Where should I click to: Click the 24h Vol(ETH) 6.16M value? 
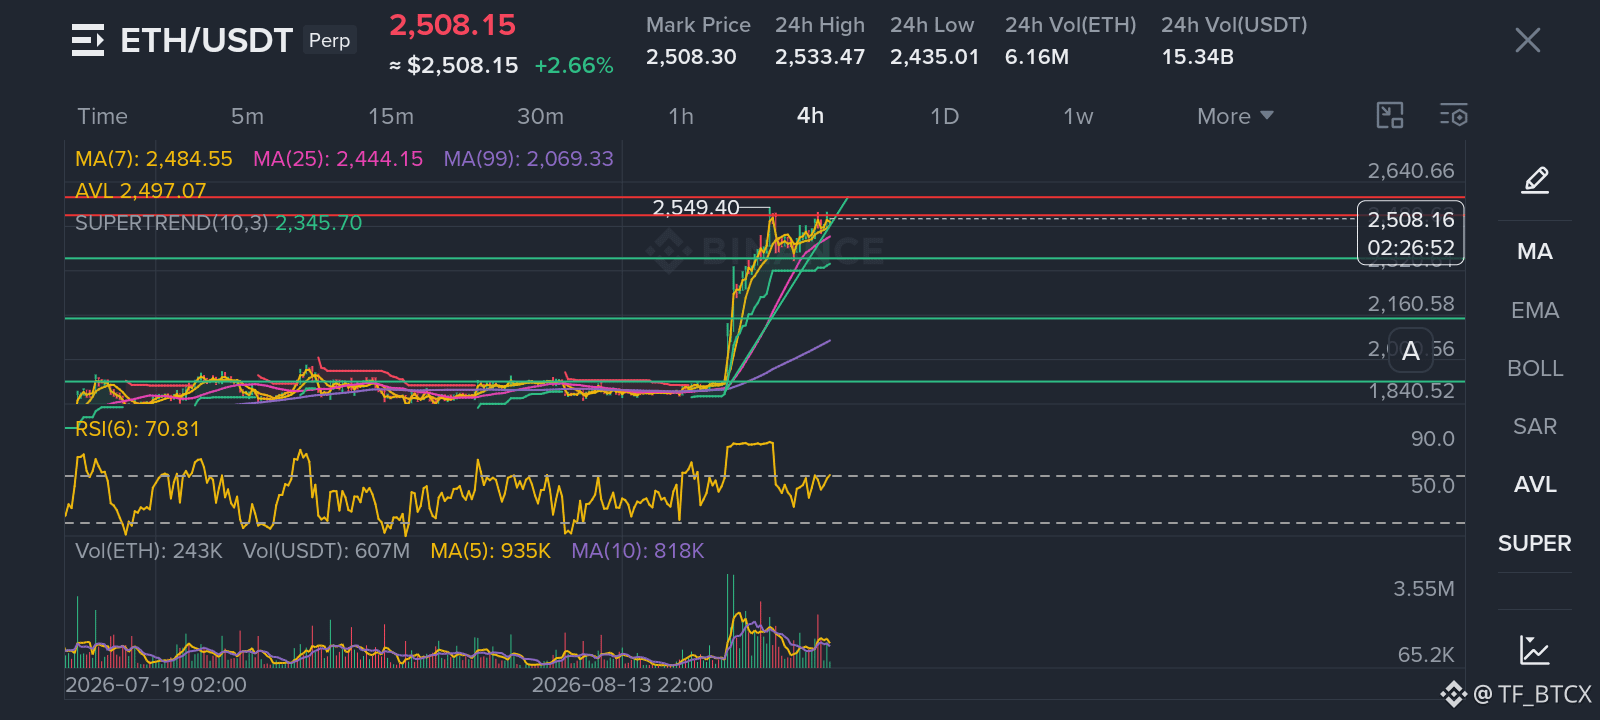[x=1037, y=57]
